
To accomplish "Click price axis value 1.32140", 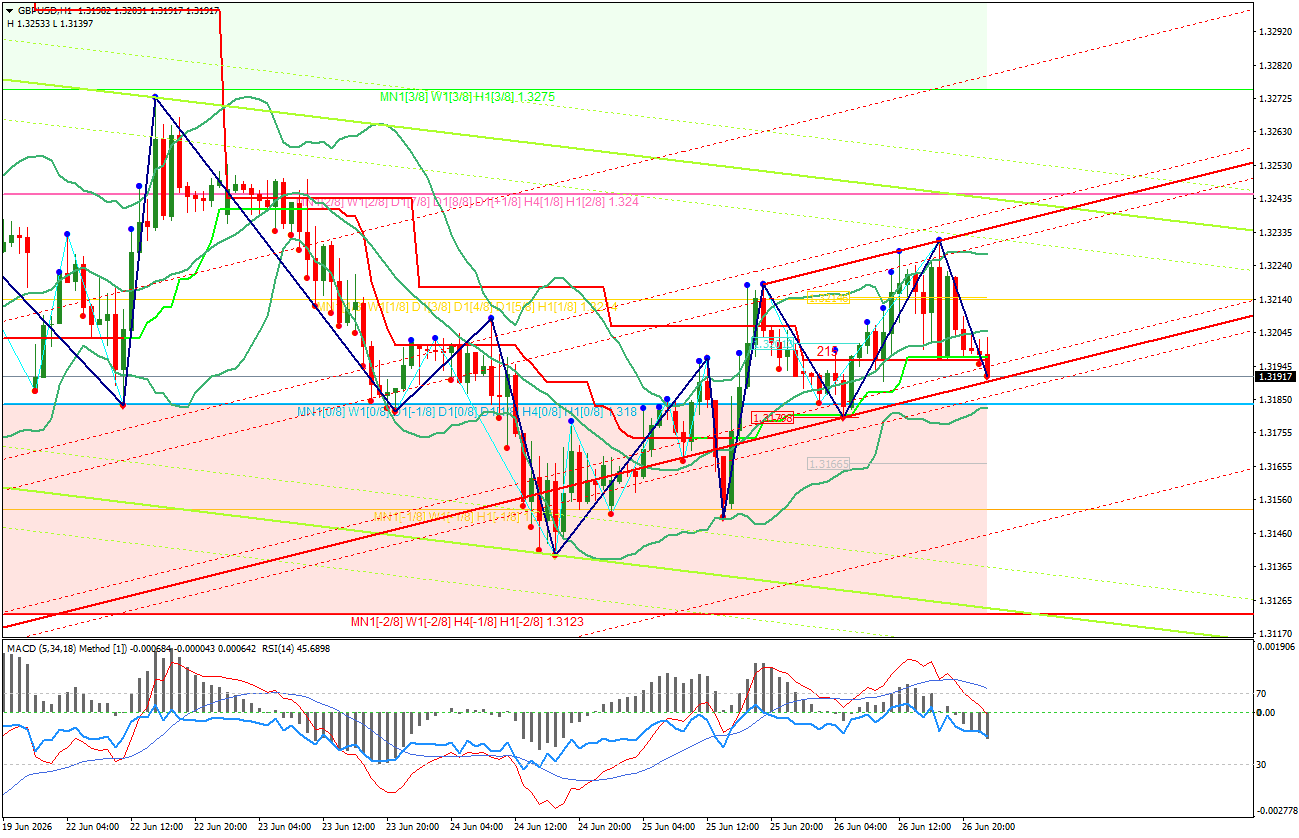I will tap(1275, 299).
